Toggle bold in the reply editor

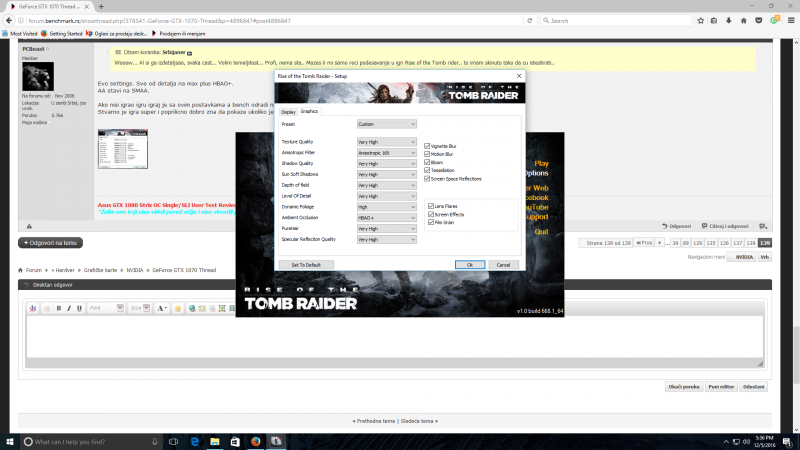click(59, 308)
